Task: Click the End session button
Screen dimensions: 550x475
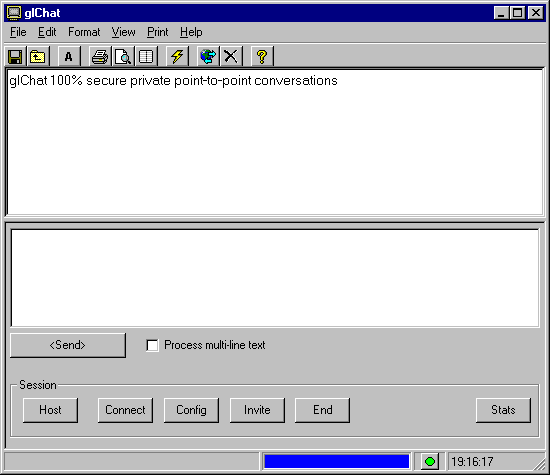Action: [x=322, y=410]
